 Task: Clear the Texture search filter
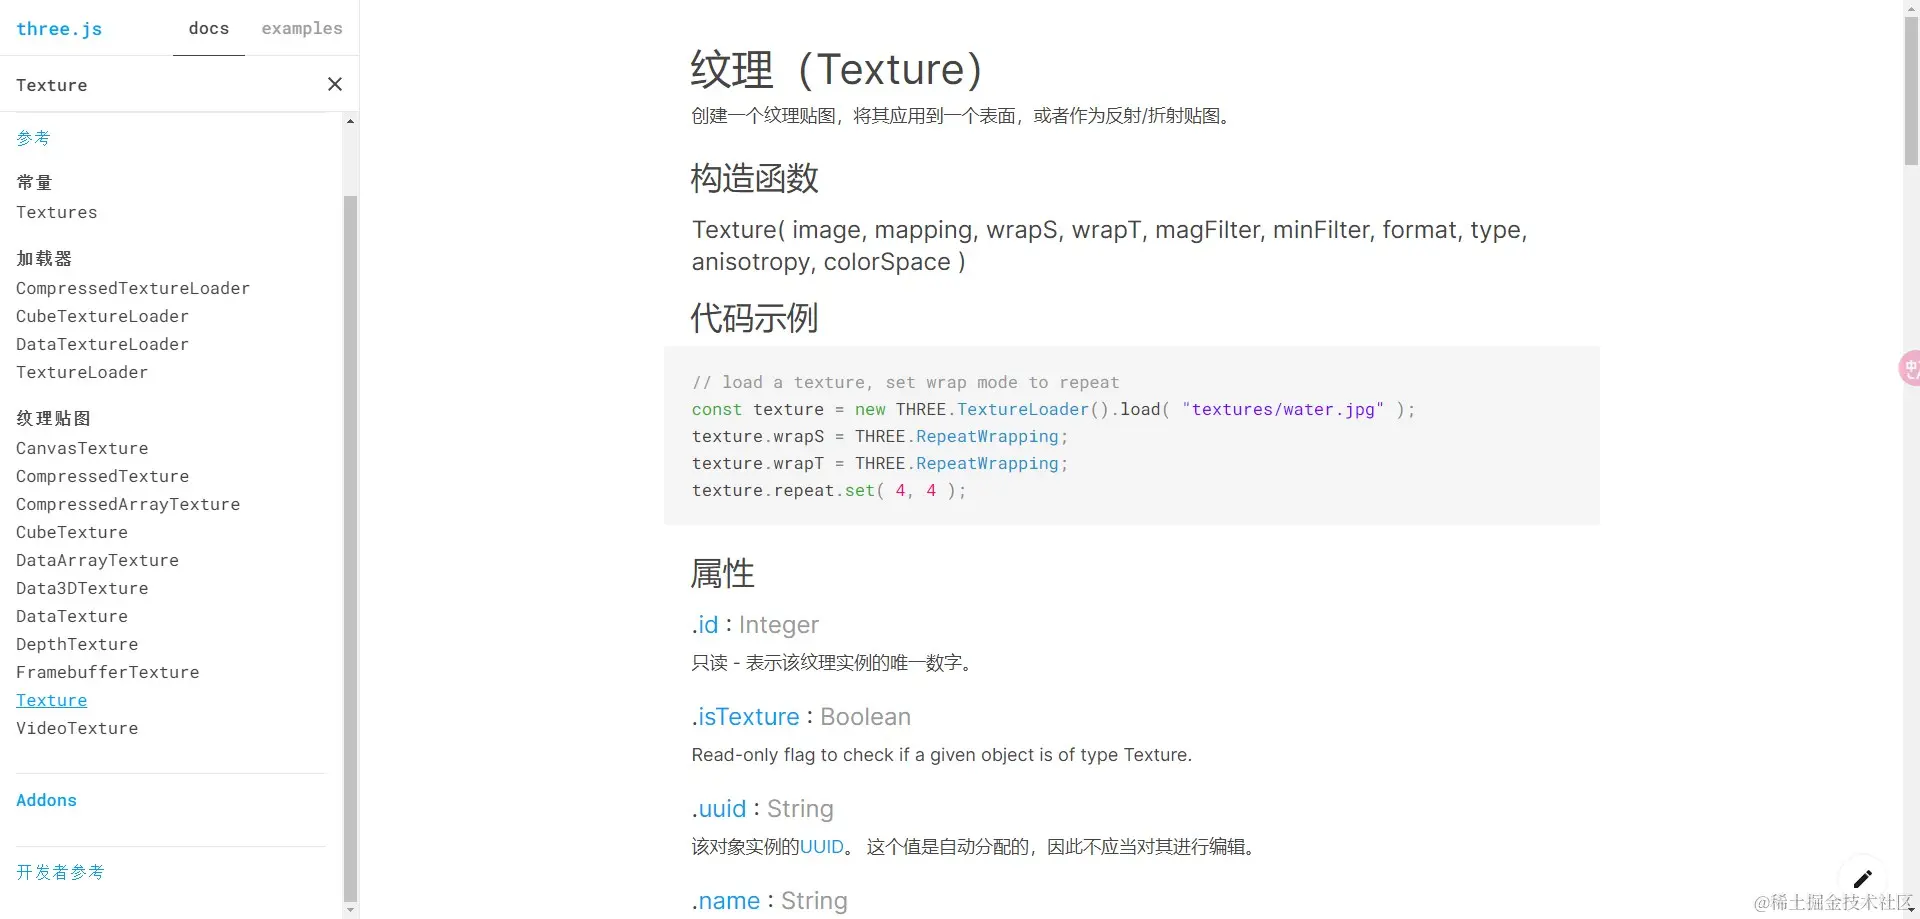tap(335, 85)
